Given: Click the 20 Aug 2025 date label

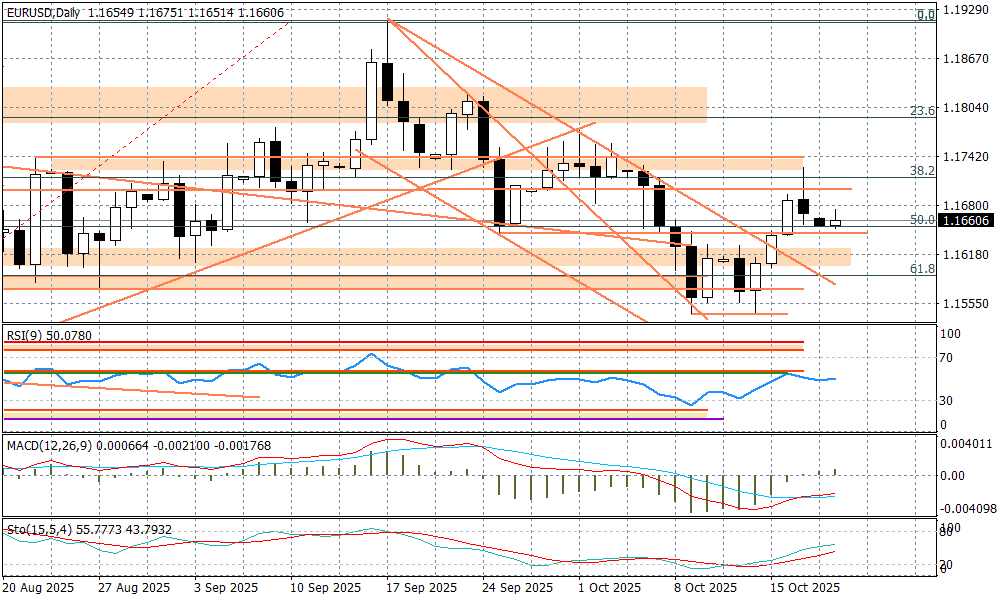Looking at the screenshot, I should pos(39,588).
